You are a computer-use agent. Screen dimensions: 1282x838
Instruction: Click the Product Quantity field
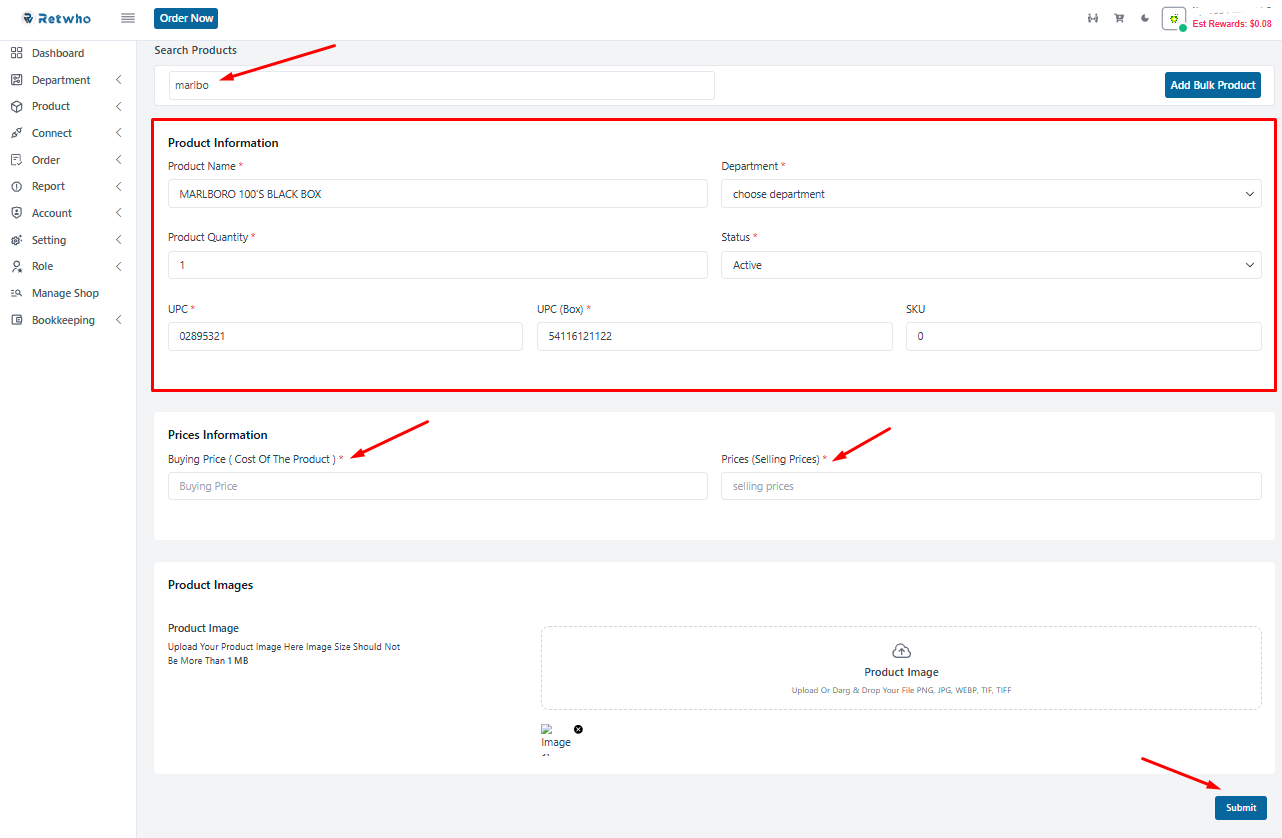pos(438,265)
